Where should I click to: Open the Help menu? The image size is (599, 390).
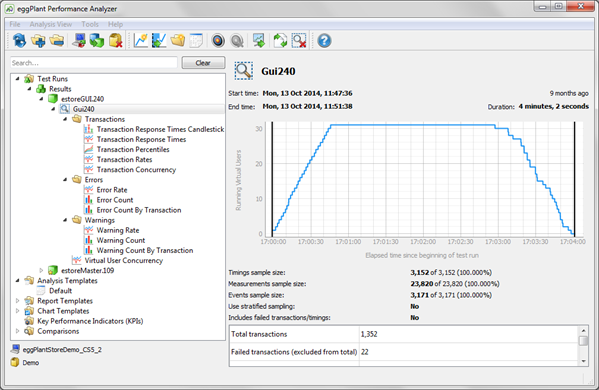click(115, 24)
